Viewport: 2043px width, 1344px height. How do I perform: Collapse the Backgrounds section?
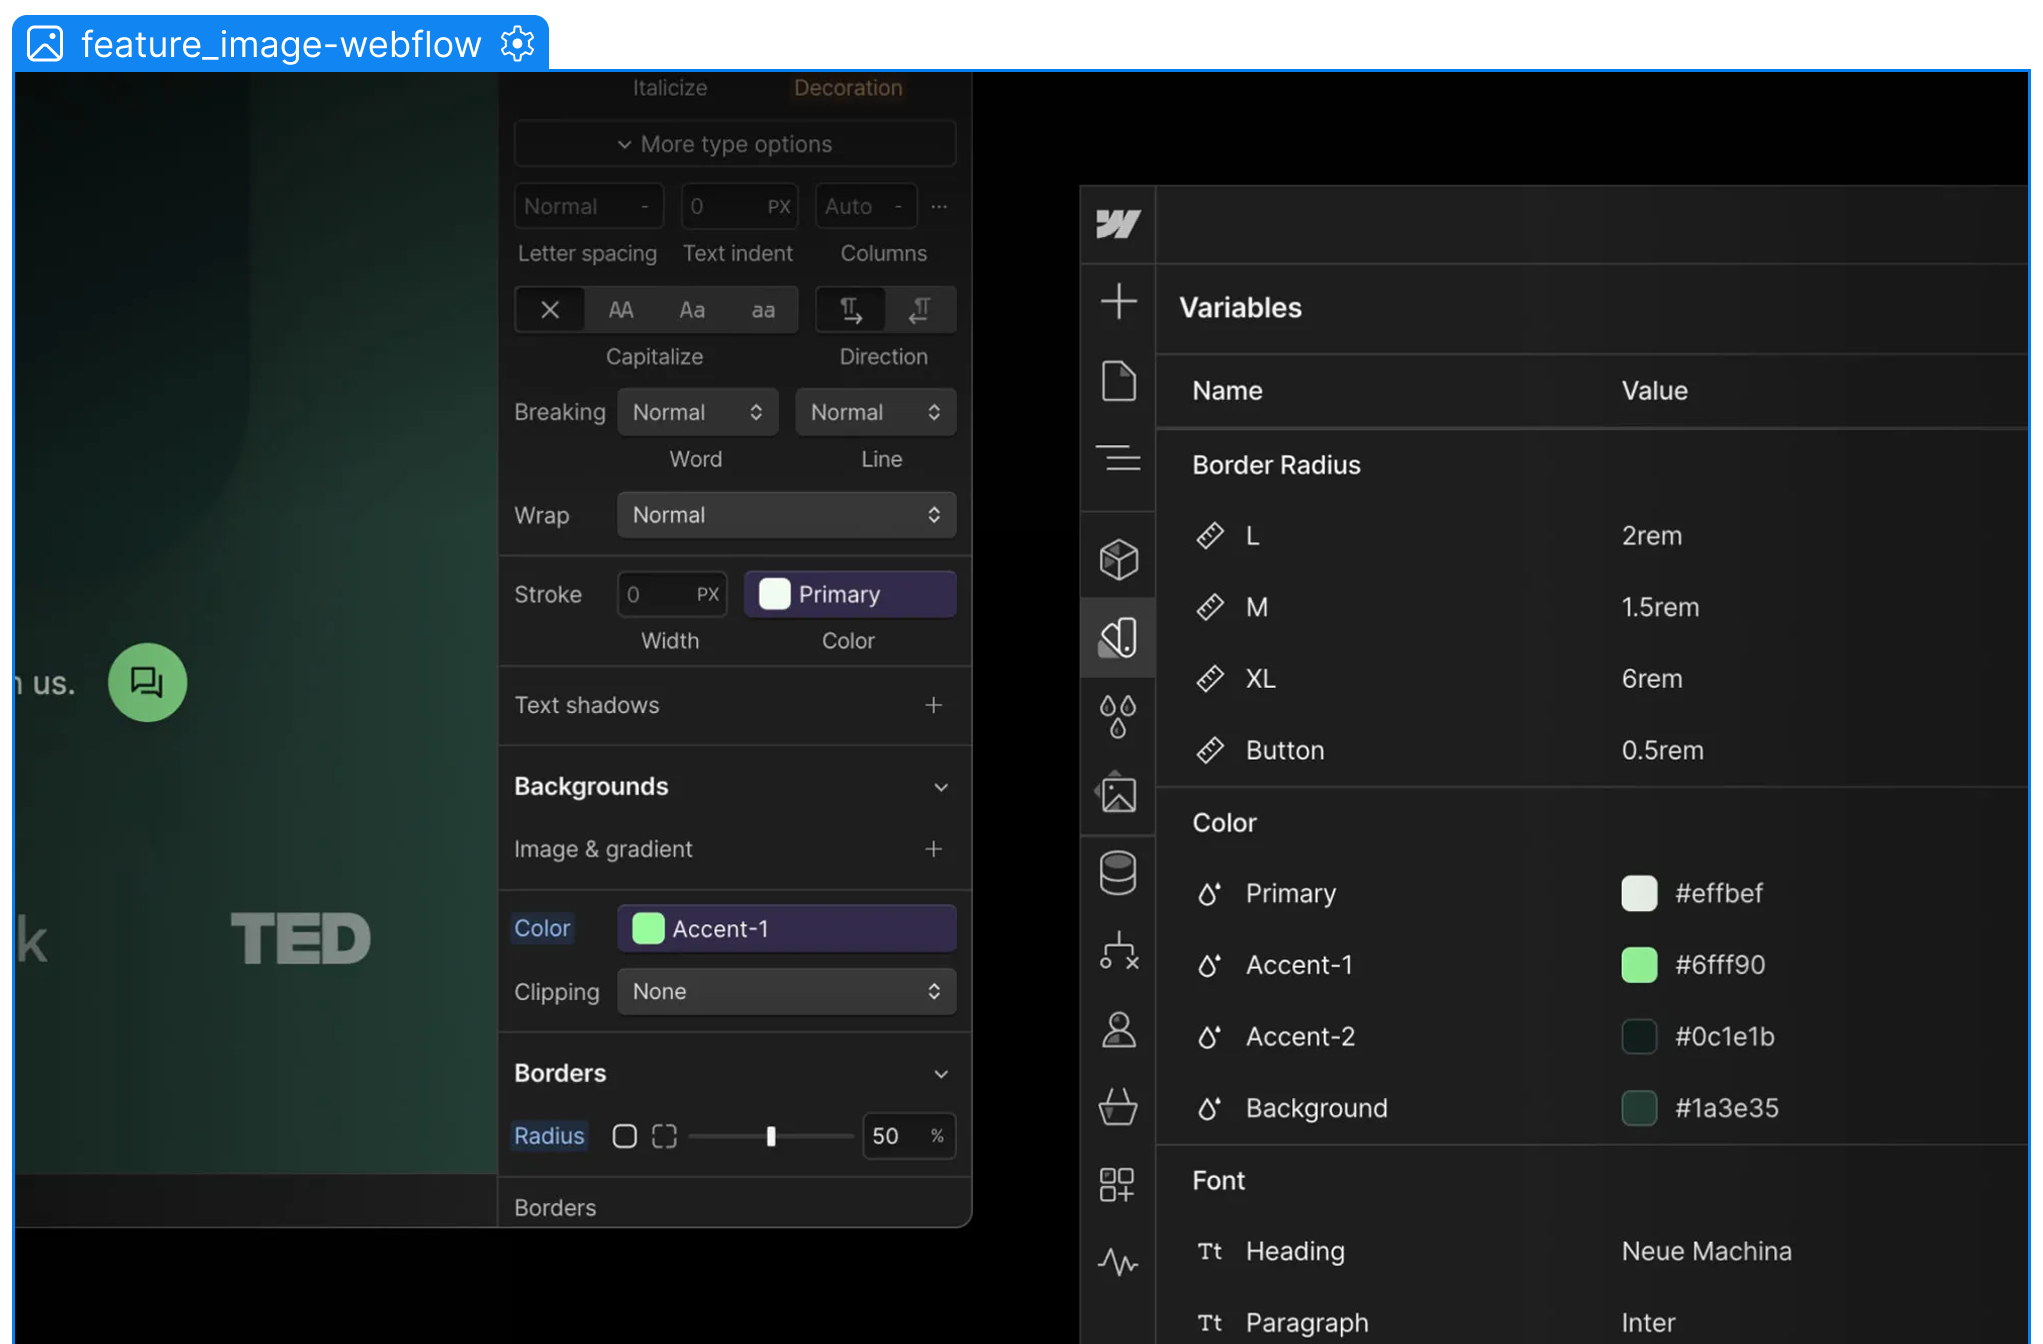pyautogui.click(x=940, y=787)
